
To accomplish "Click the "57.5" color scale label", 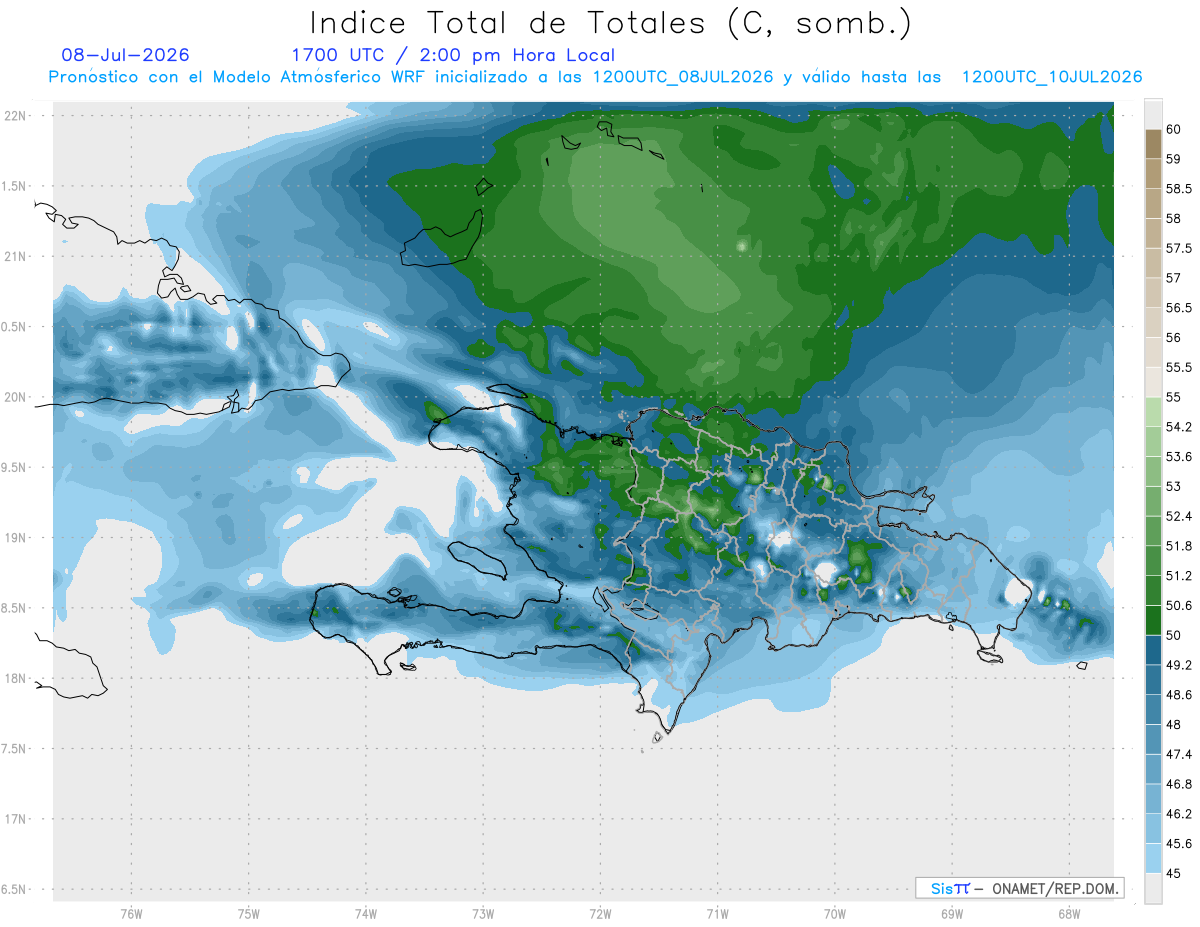I will pyautogui.click(x=1178, y=248).
